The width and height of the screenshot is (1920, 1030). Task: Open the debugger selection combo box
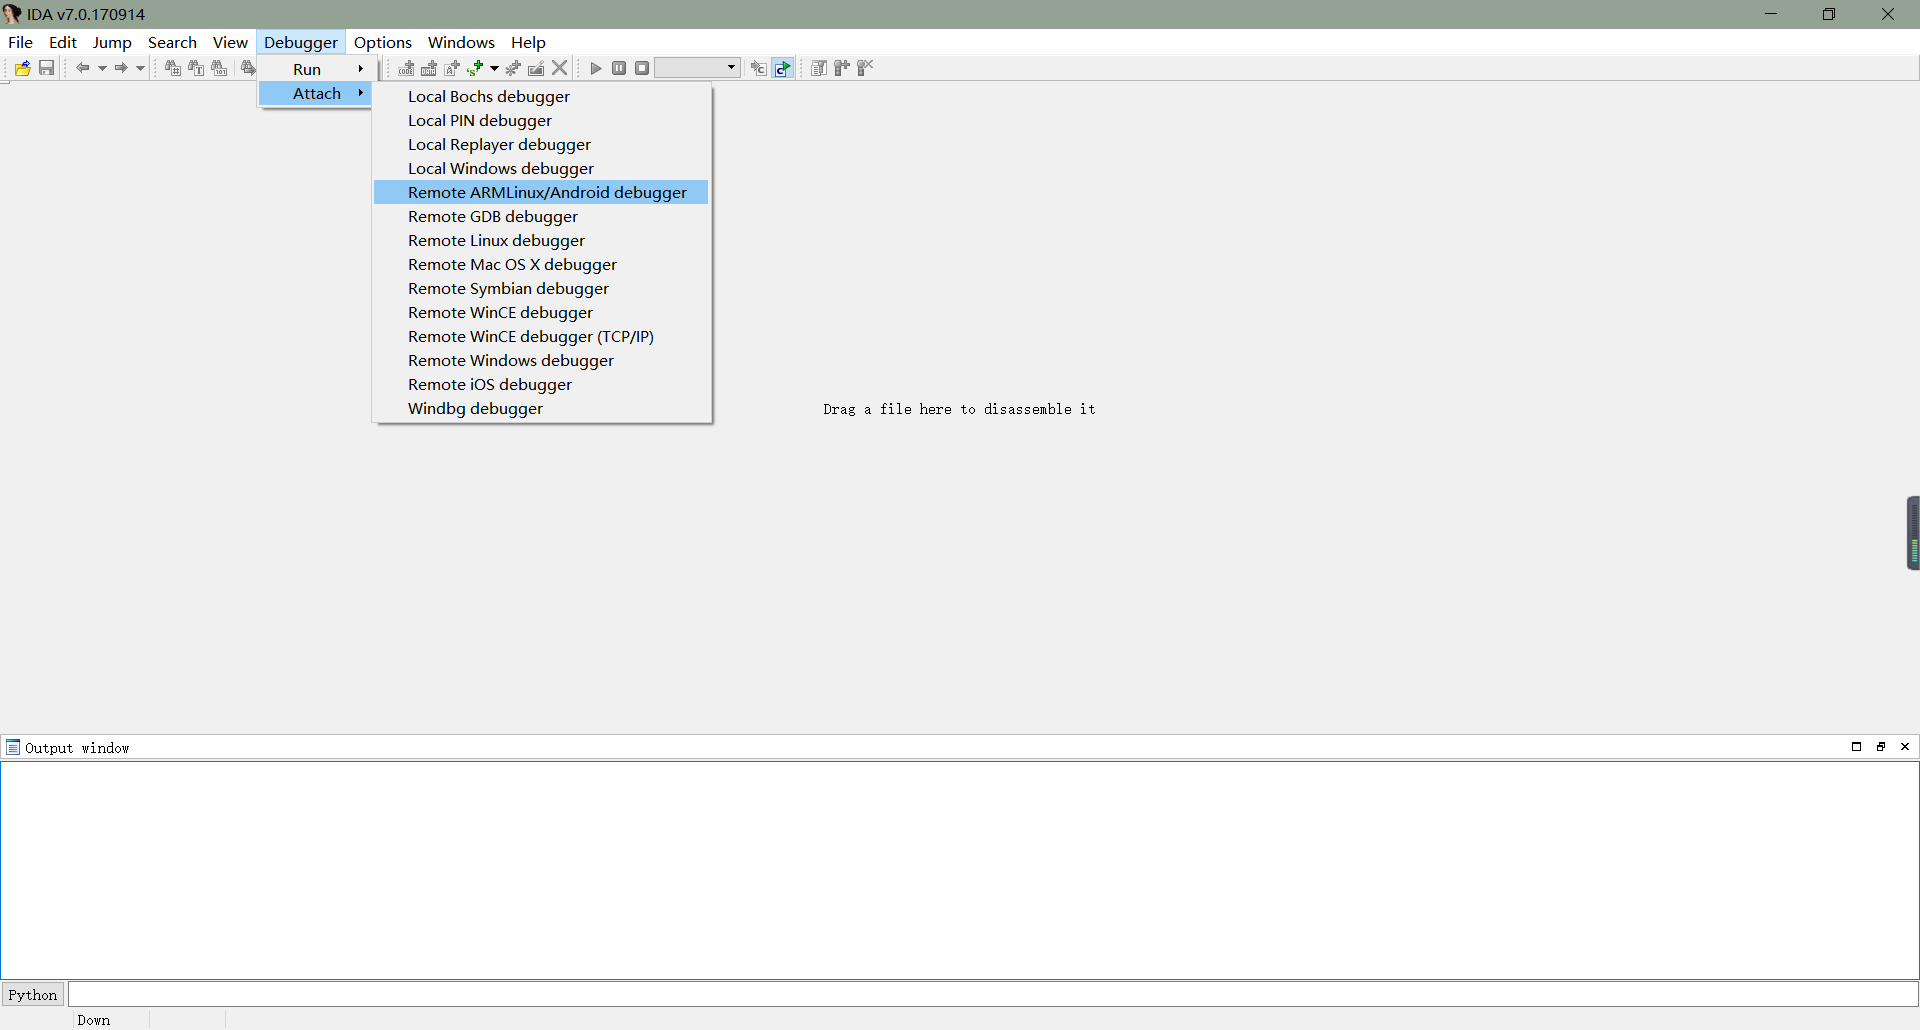pyautogui.click(x=697, y=68)
